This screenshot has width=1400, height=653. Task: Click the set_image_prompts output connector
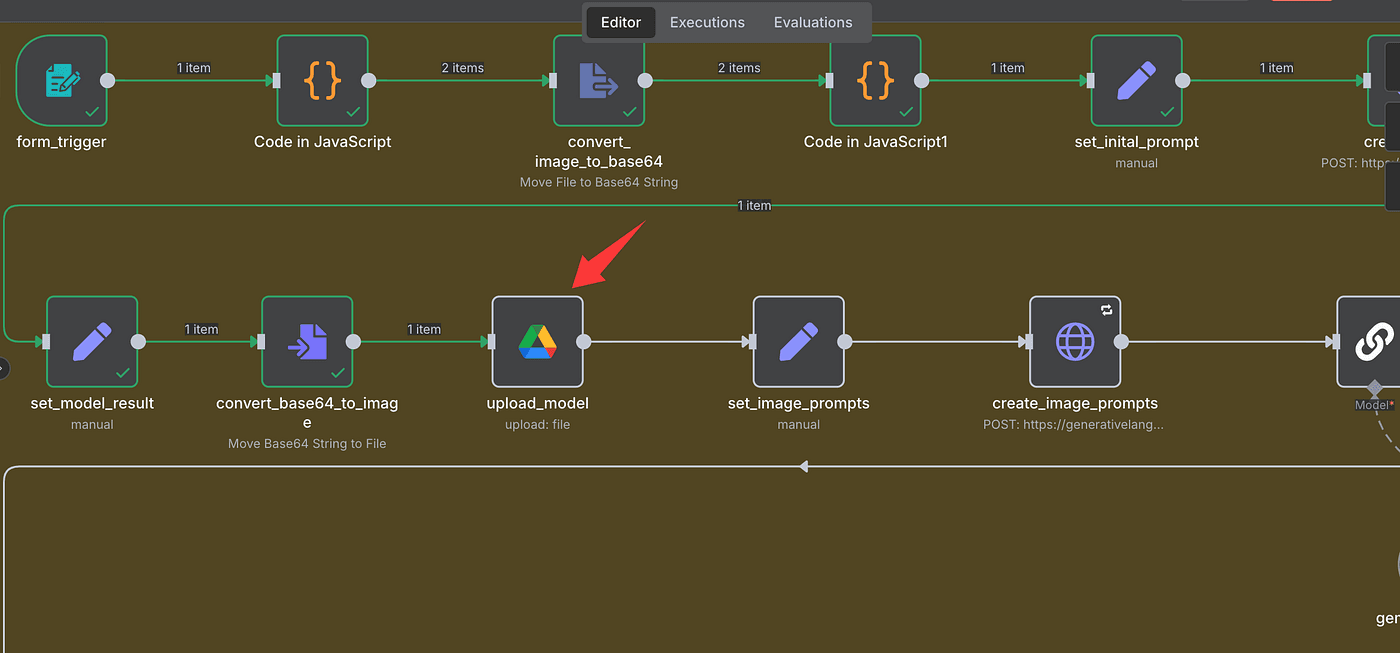pyautogui.click(x=845, y=342)
